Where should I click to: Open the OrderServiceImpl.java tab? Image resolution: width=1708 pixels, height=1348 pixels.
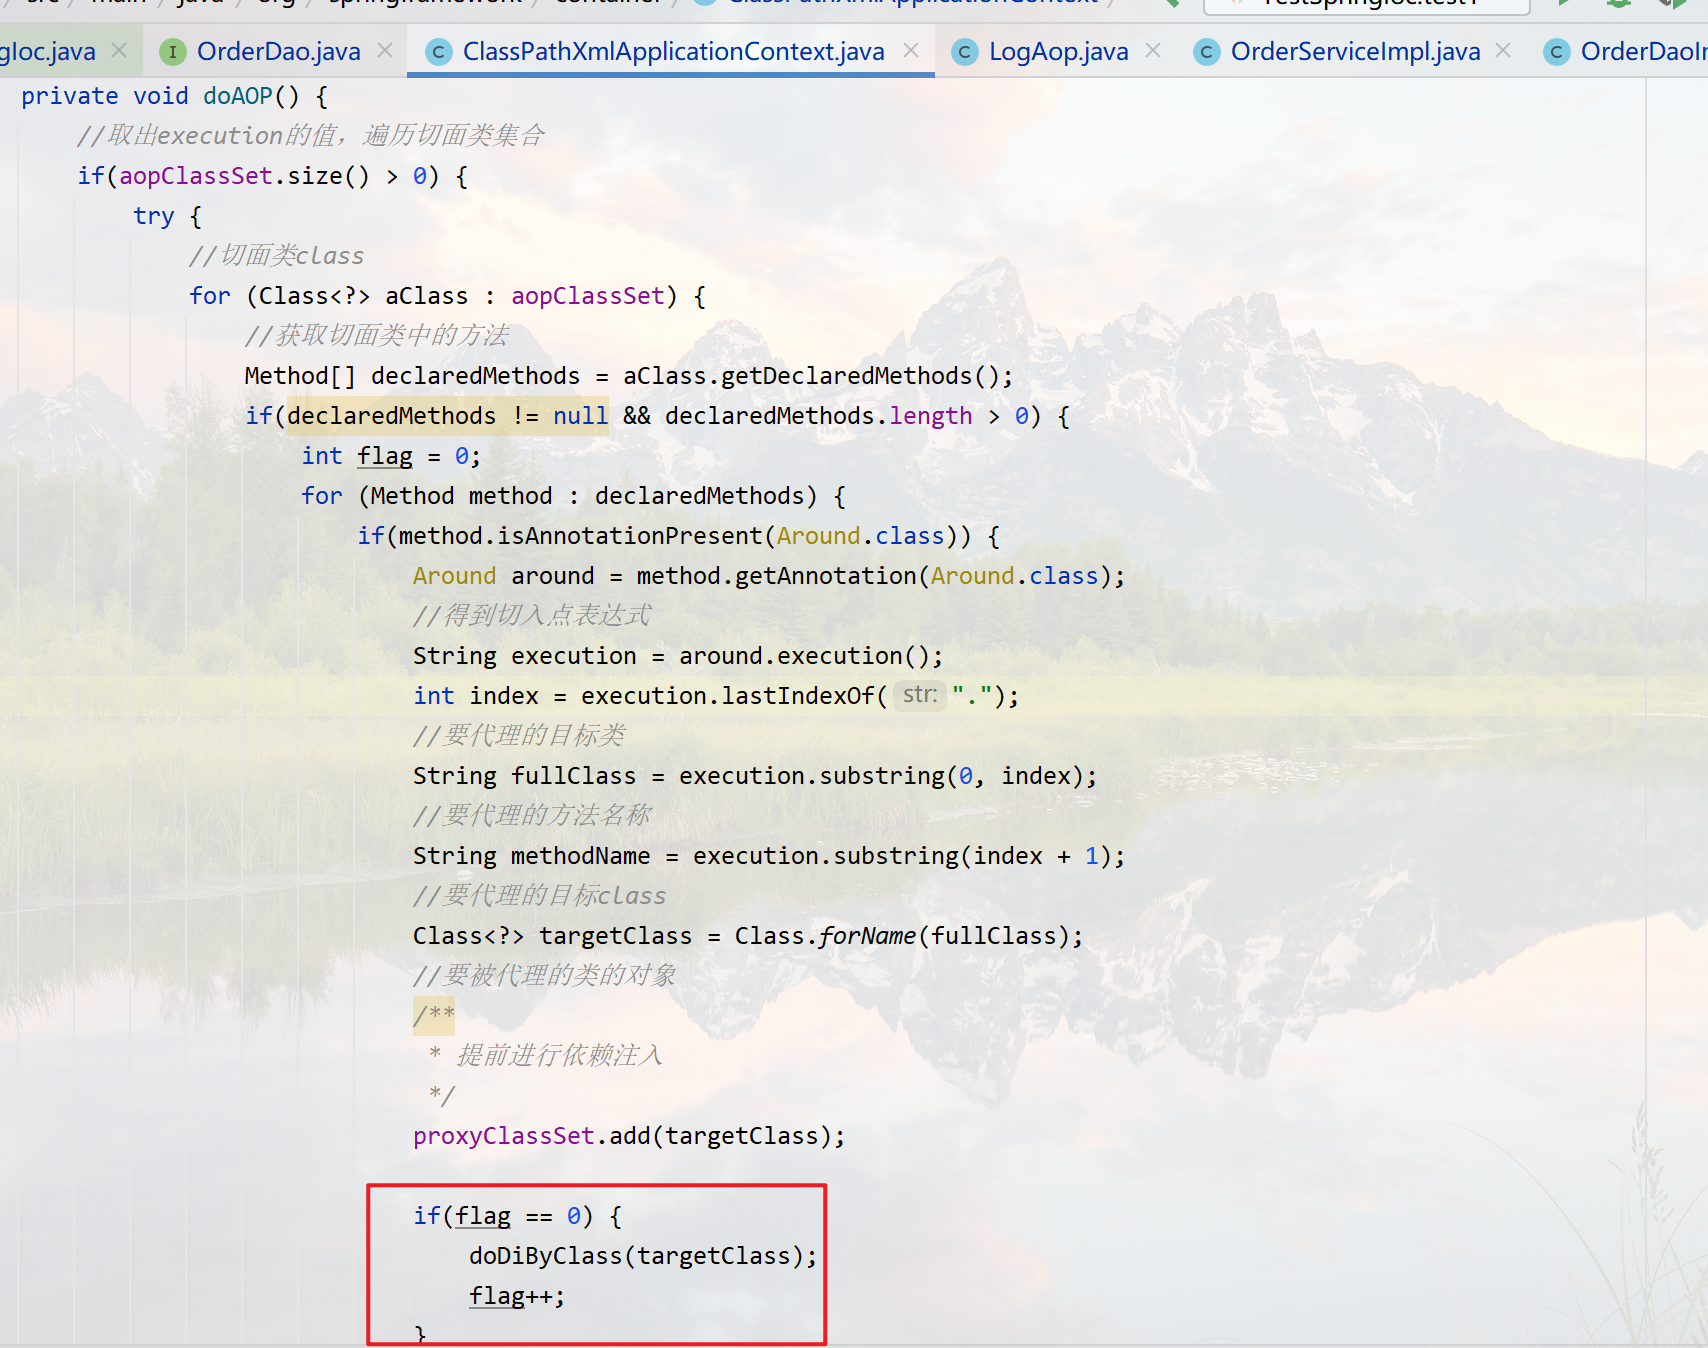point(1355,52)
